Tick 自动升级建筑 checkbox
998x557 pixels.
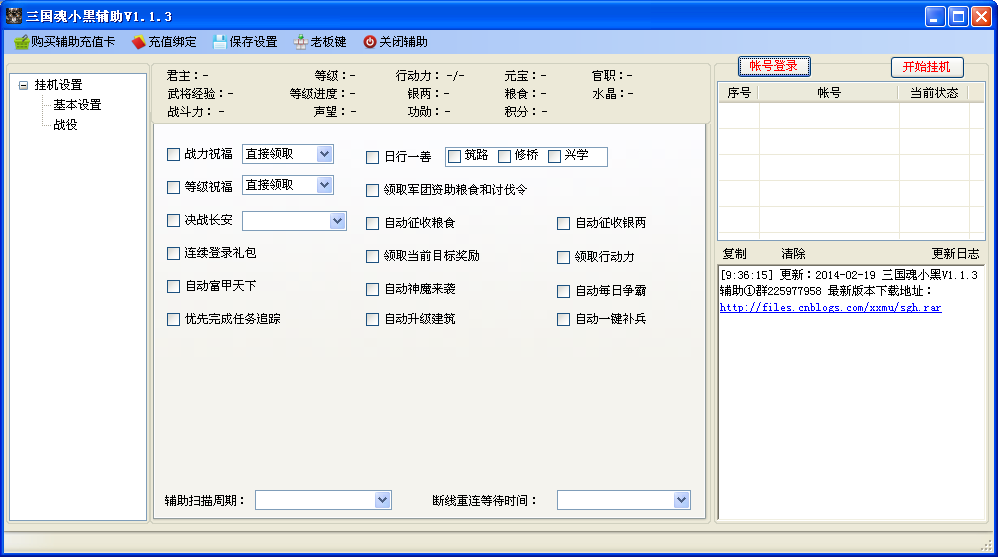point(372,320)
